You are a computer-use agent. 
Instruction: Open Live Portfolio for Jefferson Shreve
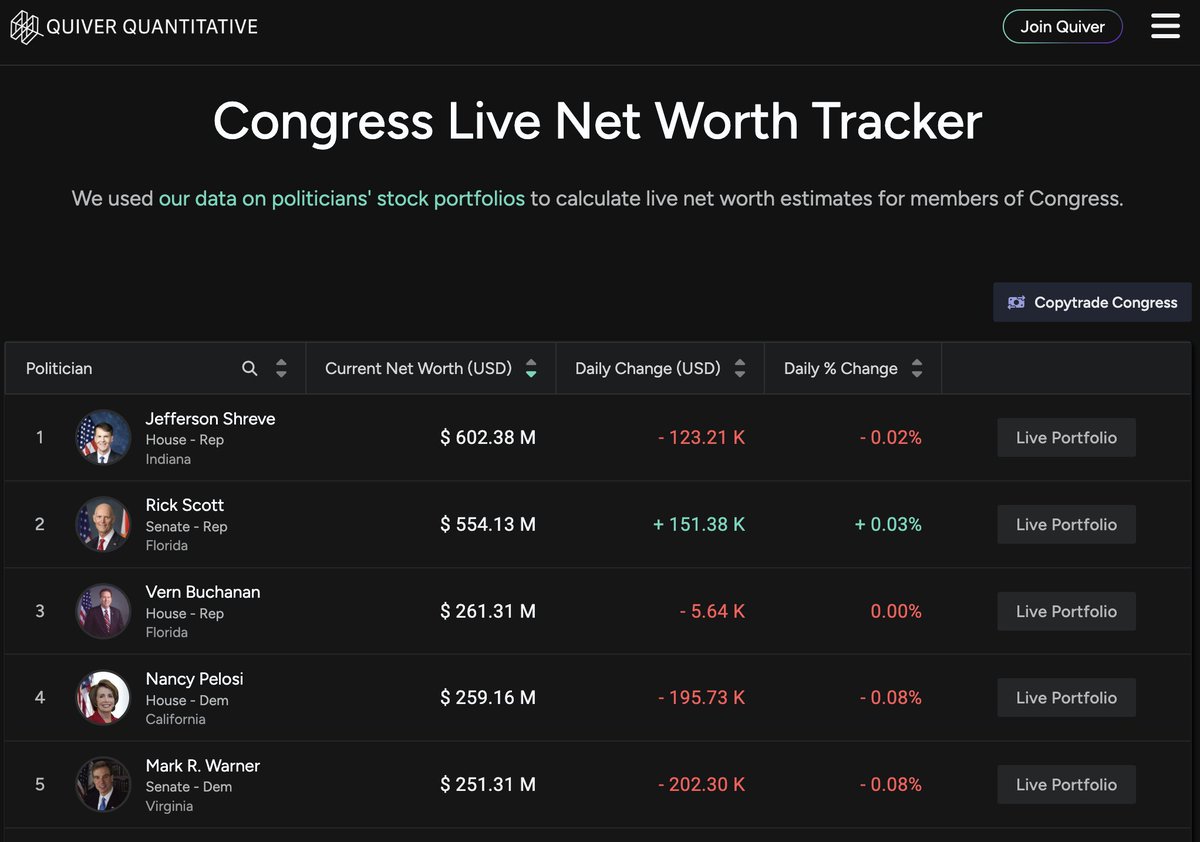pos(1066,437)
